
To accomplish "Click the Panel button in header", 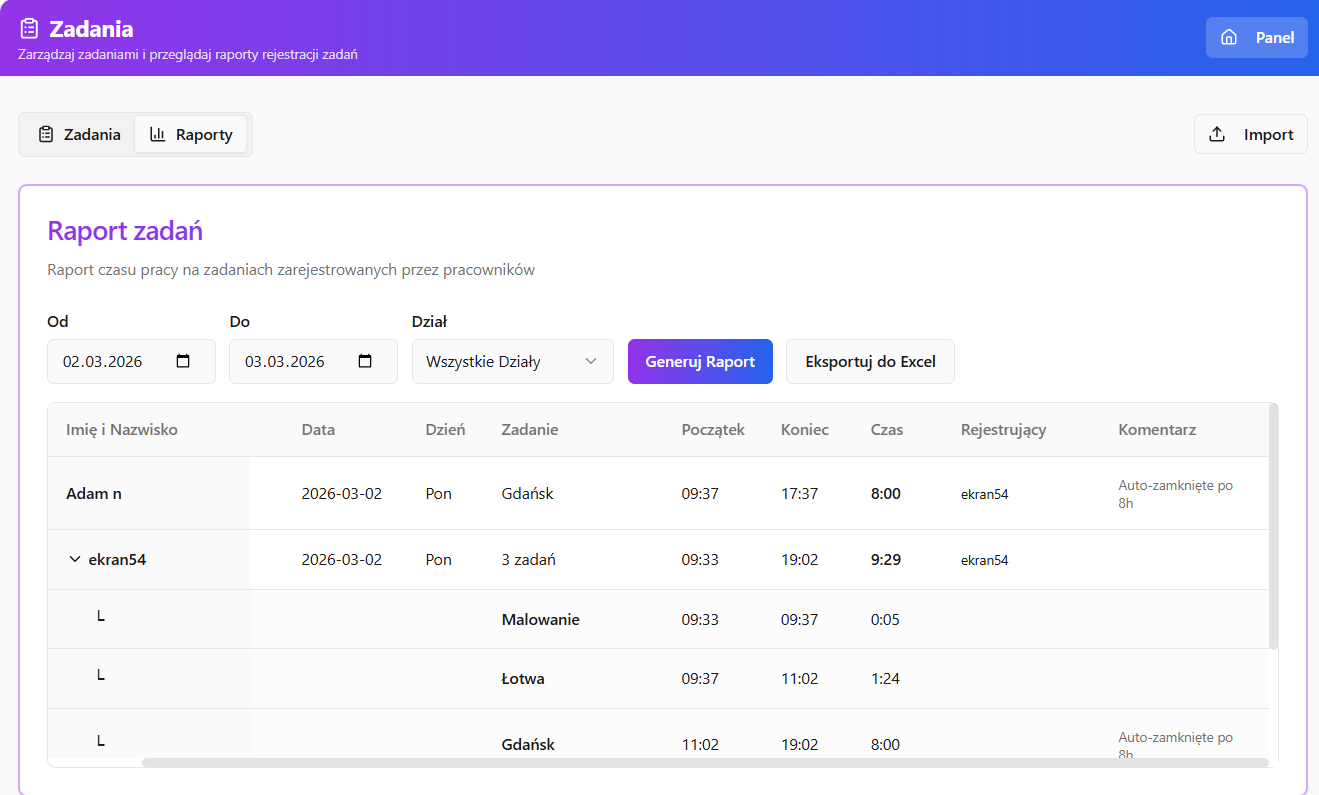I will click(1257, 38).
